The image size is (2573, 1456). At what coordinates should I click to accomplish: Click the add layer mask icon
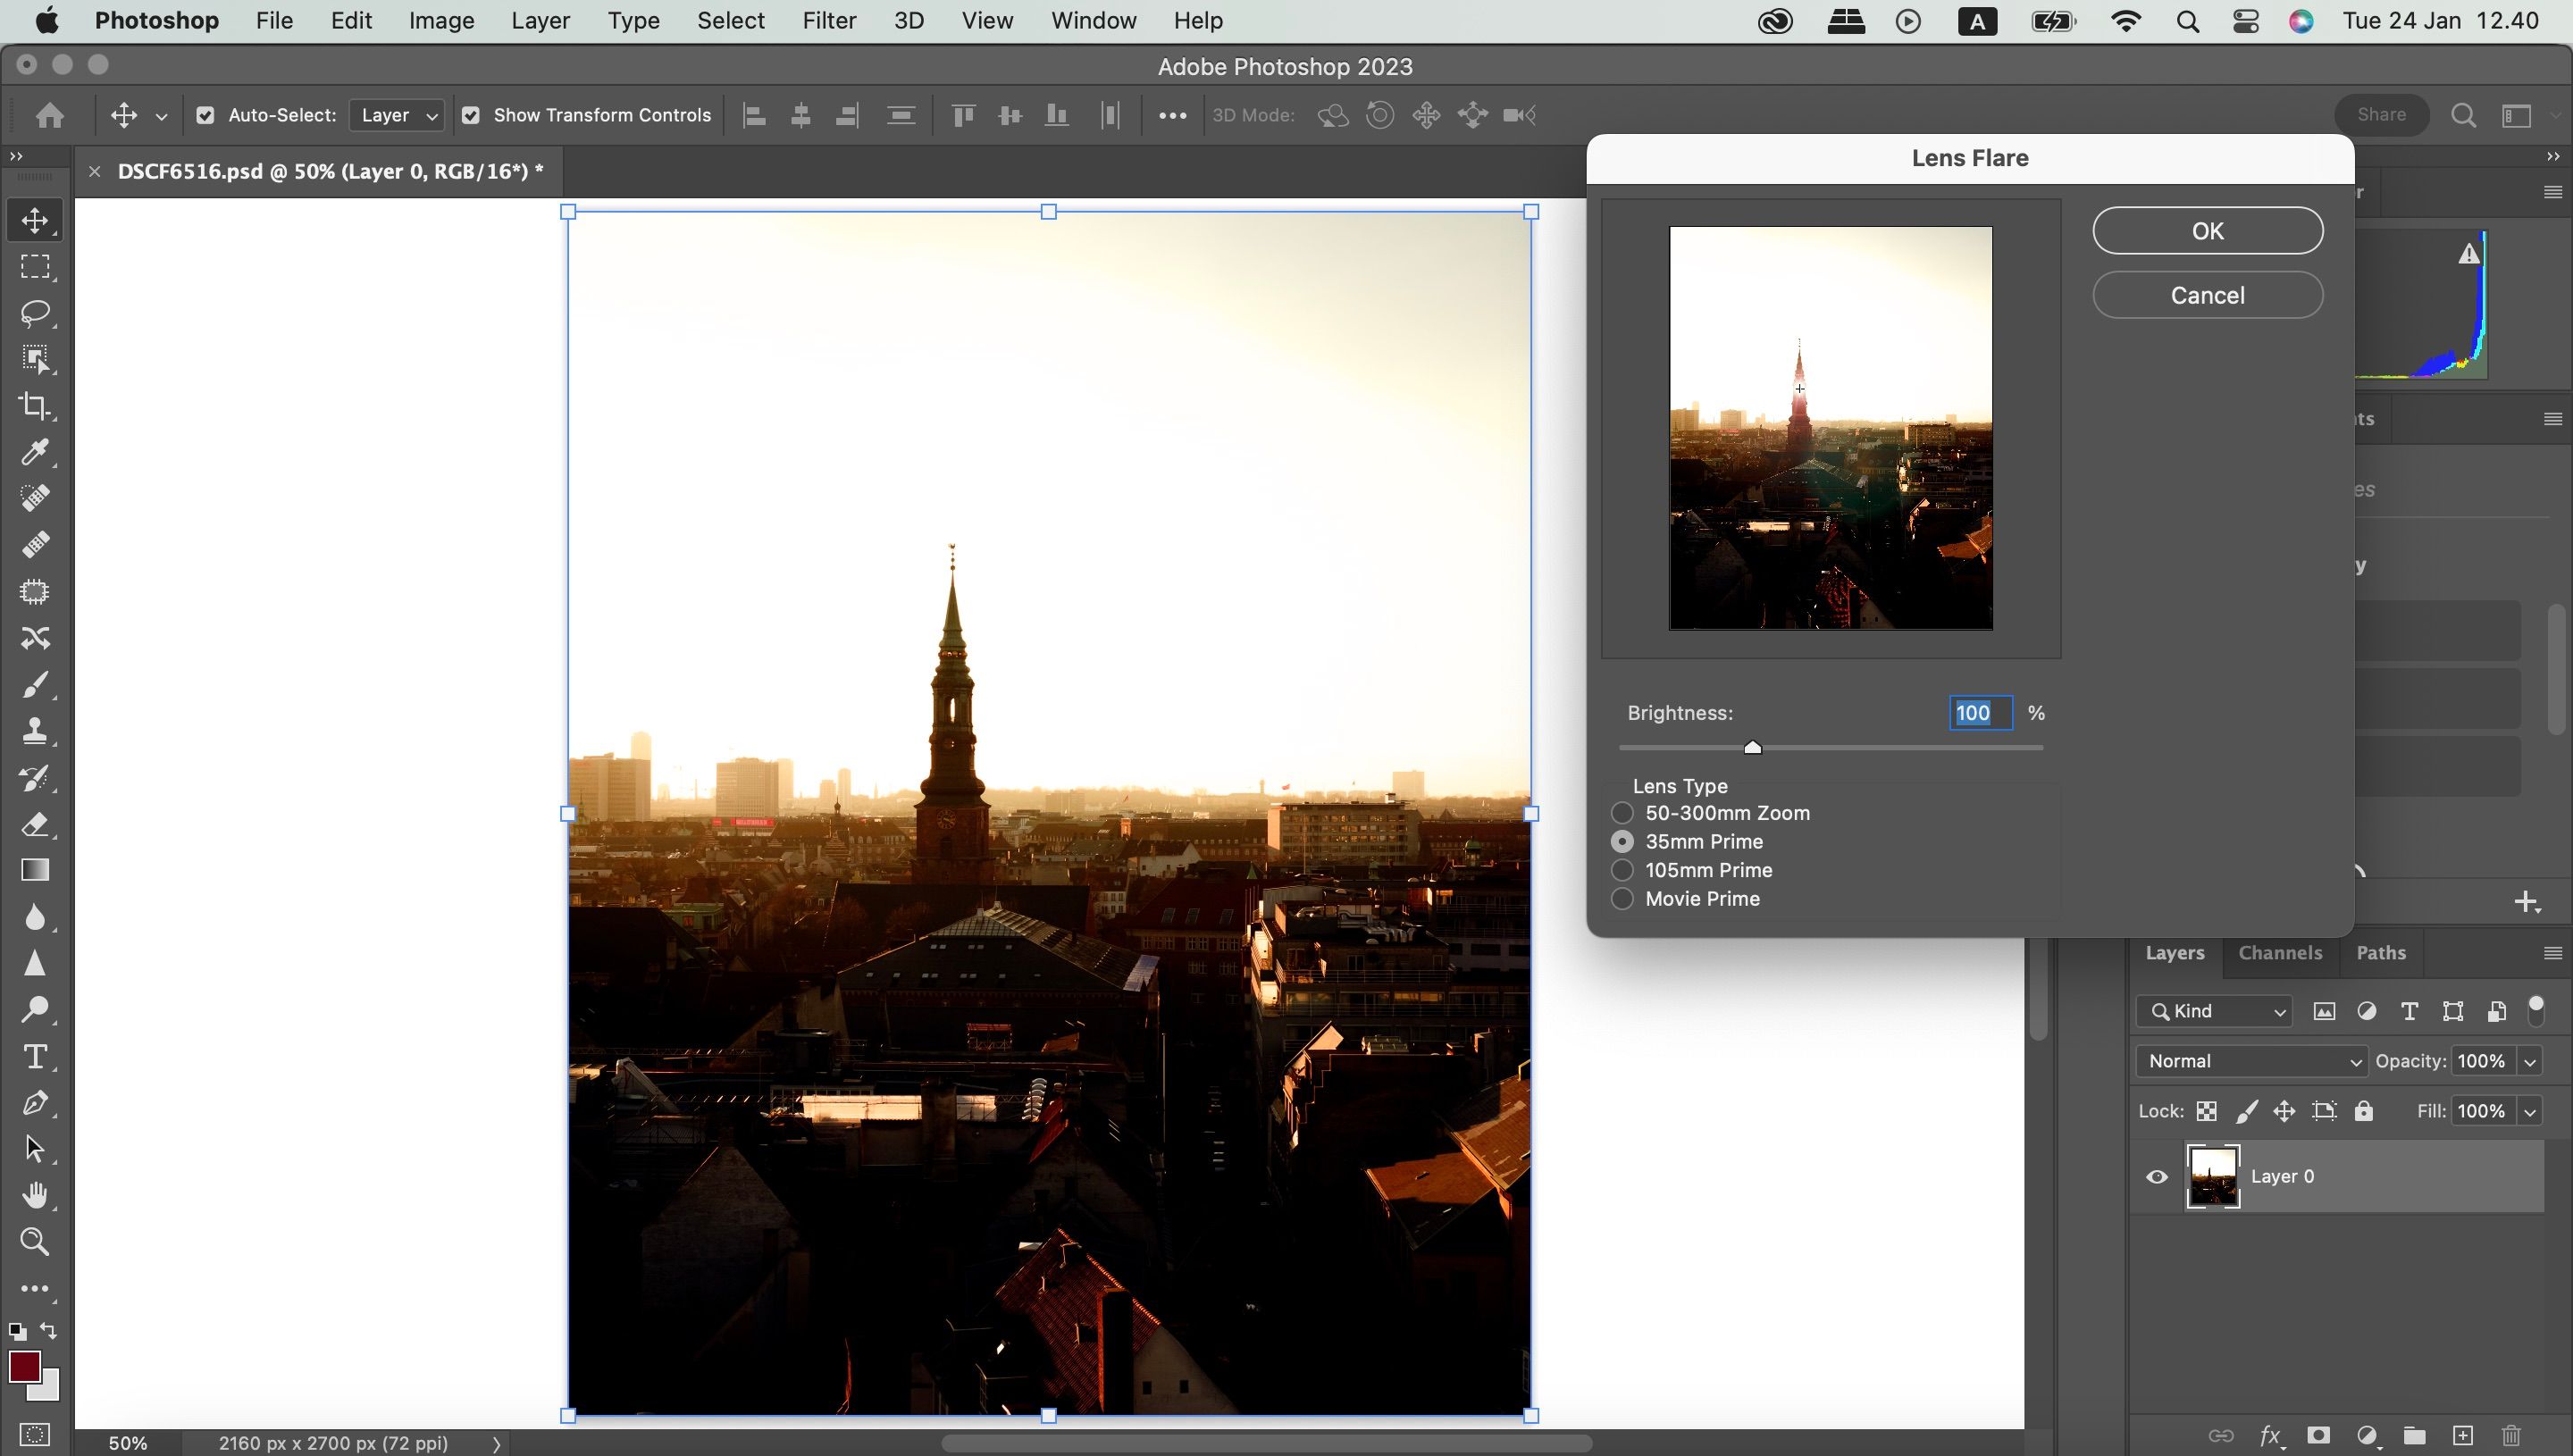(x=2318, y=1436)
